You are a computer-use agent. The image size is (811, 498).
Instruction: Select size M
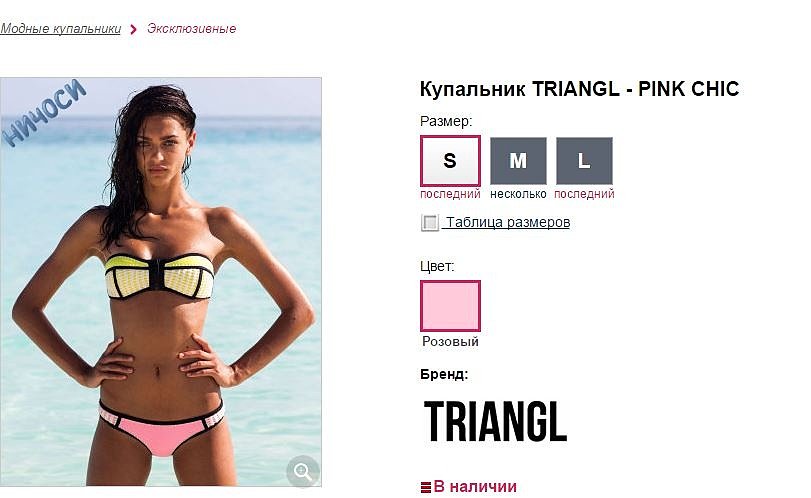click(x=518, y=161)
